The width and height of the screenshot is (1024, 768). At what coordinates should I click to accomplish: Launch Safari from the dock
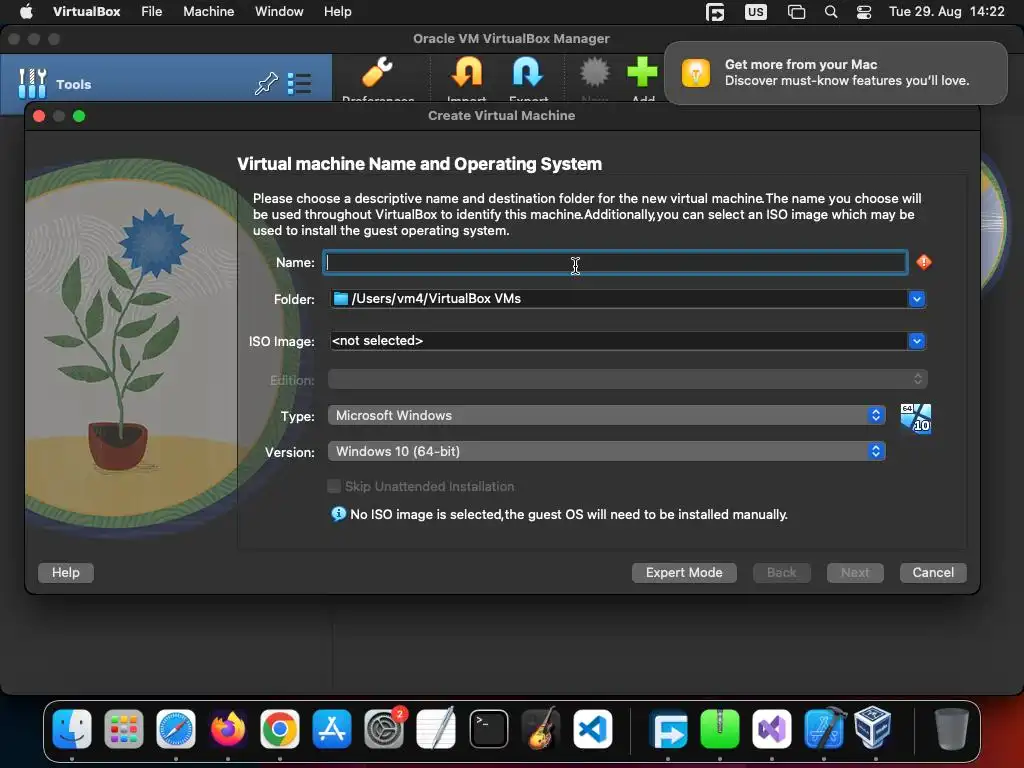pyautogui.click(x=176, y=729)
